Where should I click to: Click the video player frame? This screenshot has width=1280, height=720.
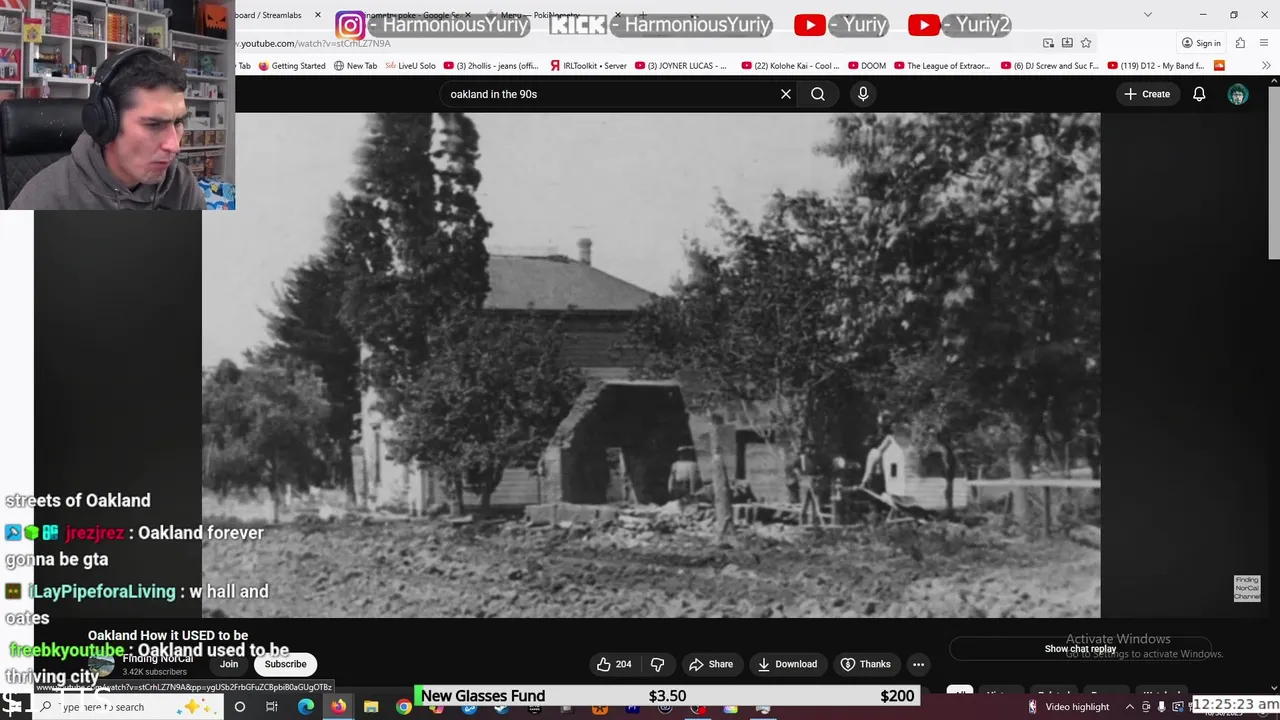[x=651, y=365]
